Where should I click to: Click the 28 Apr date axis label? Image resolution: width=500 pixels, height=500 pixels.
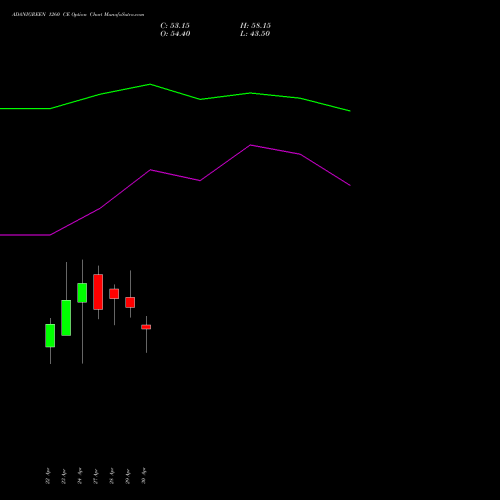112,476
